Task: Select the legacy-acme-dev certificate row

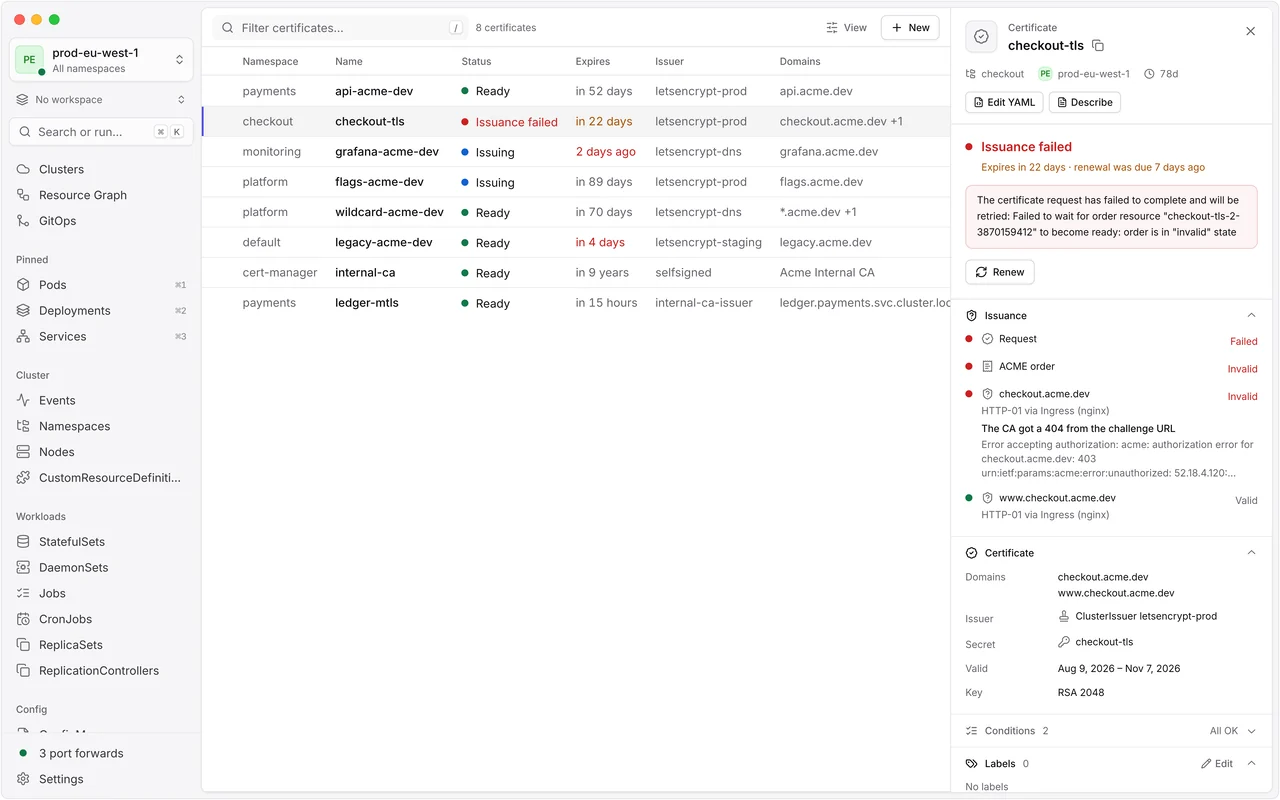Action: (576, 242)
